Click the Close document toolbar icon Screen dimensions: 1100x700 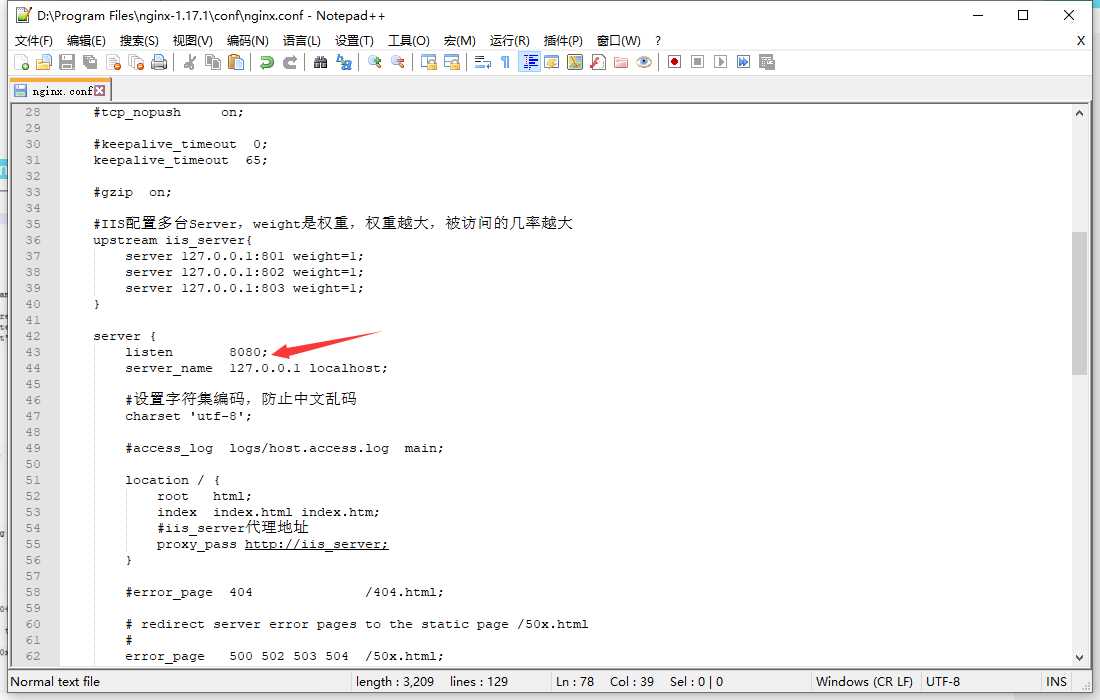113,62
